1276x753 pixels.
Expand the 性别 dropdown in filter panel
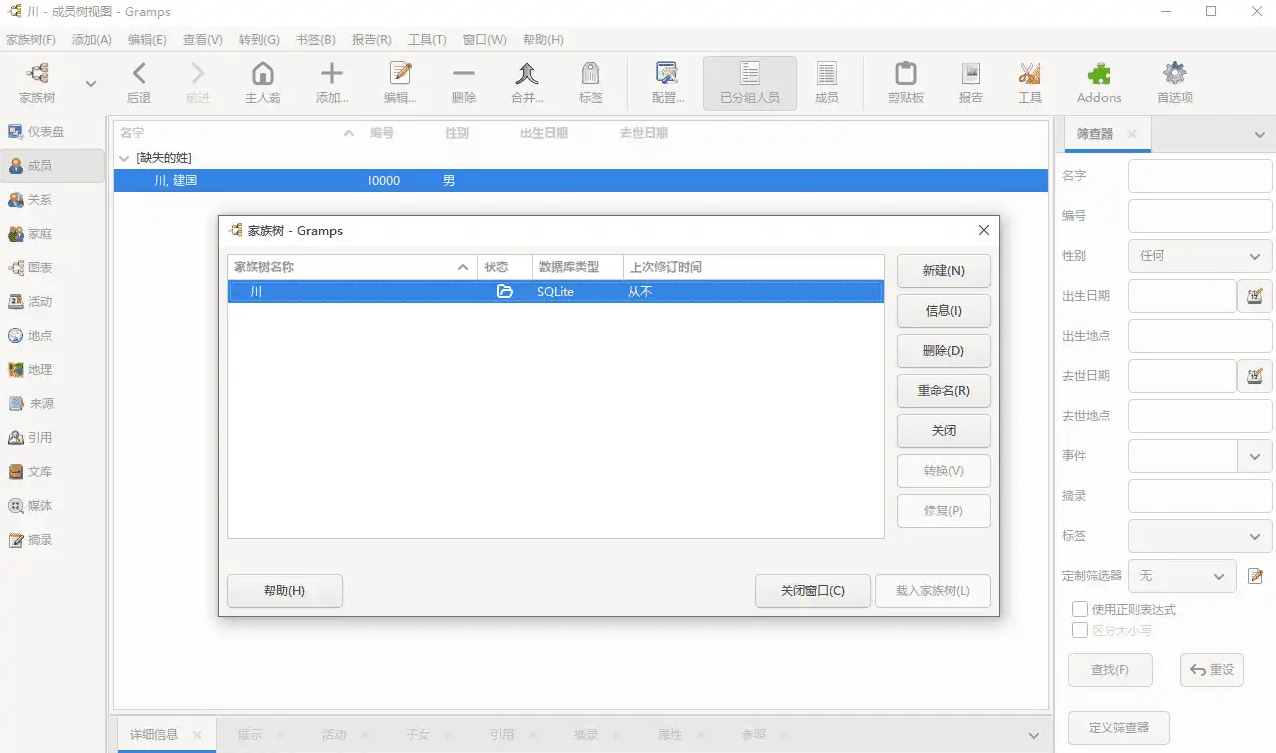[x=1200, y=256]
